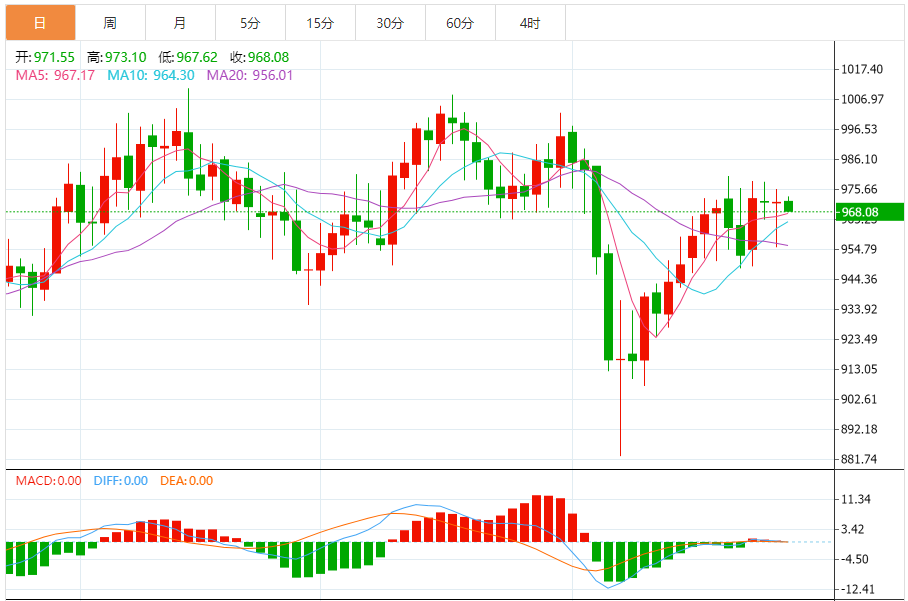Switch to the 月 monthly tab
This screenshot has width=908, height=601.
click(x=181, y=23)
